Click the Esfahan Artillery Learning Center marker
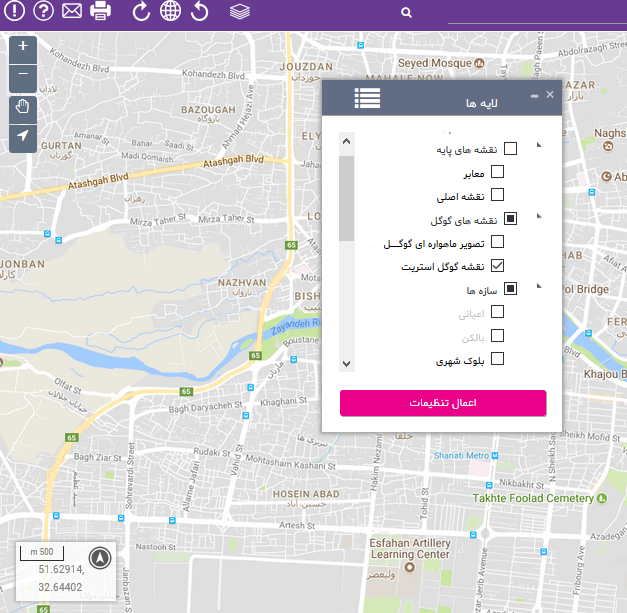Viewport: 627px width, 613px height. 409,567
